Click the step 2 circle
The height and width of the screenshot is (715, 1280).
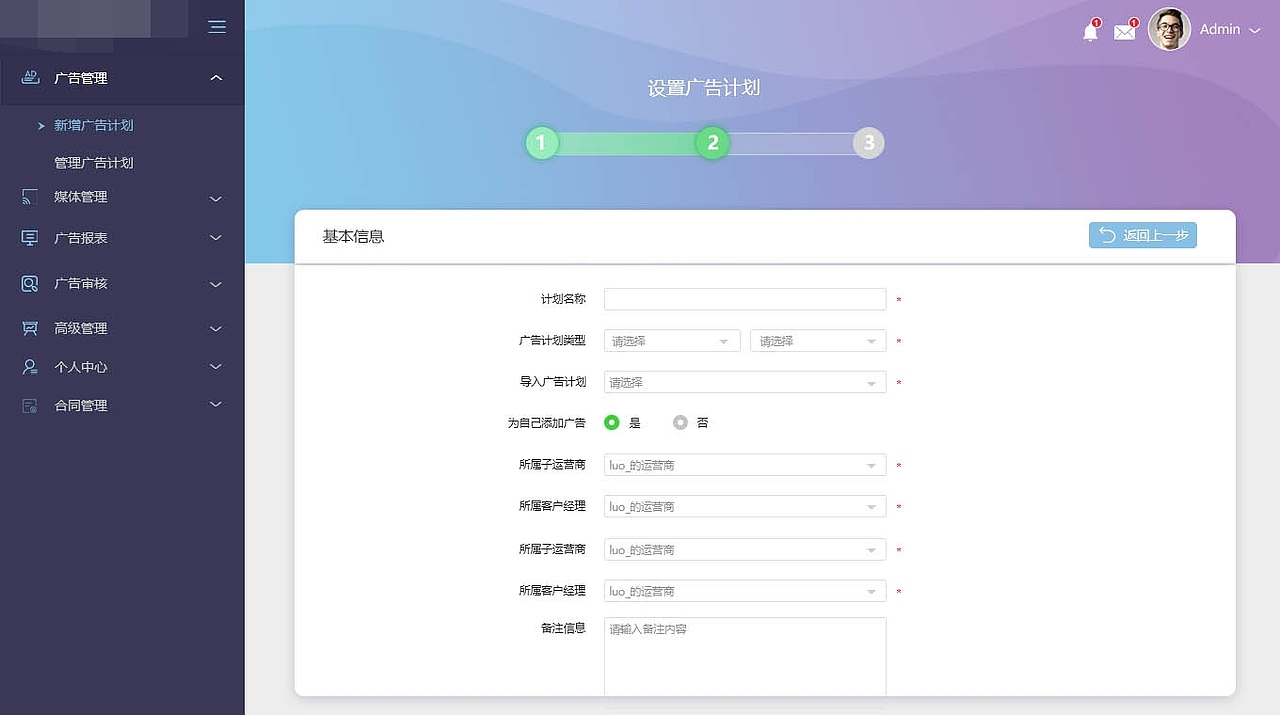coord(712,143)
